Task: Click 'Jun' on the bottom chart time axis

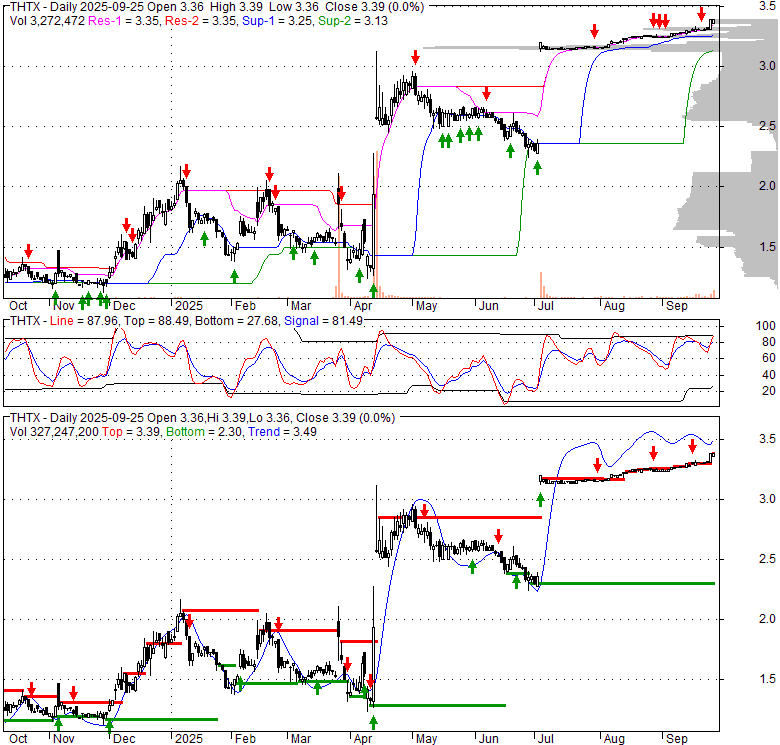Action: click(x=489, y=739)
